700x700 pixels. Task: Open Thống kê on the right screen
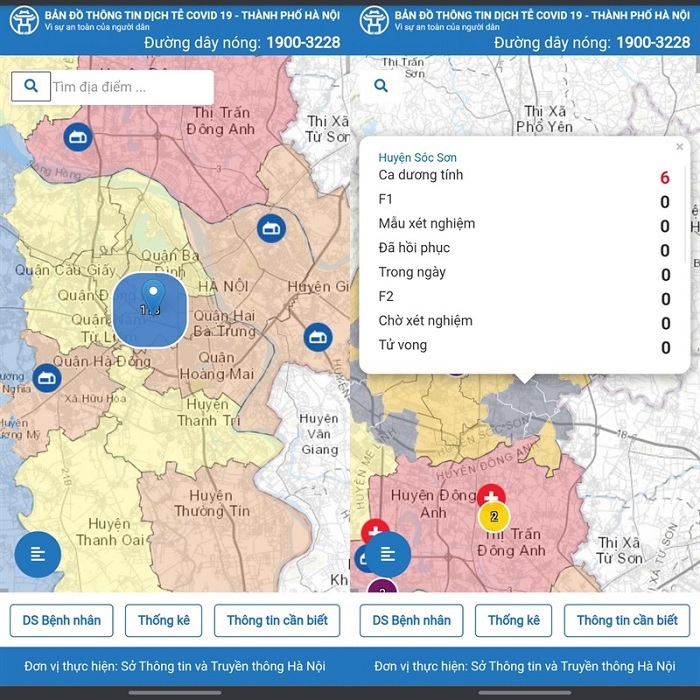(x=513, y=621)
